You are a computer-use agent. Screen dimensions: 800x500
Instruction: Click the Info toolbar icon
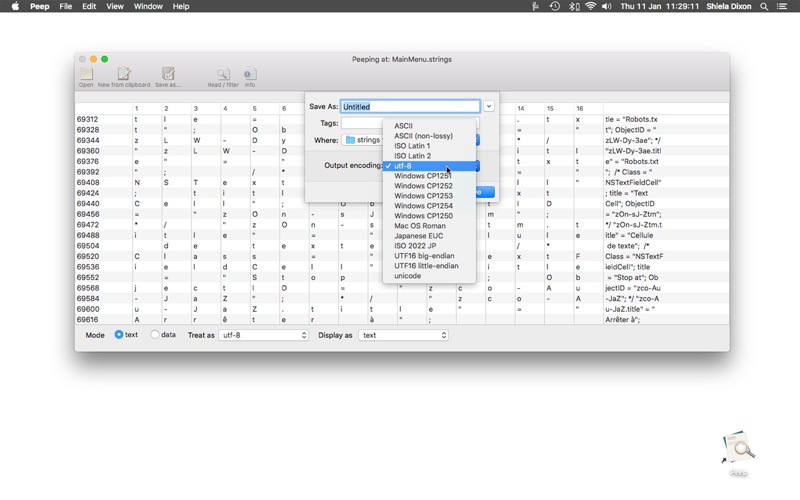point(249,74)
